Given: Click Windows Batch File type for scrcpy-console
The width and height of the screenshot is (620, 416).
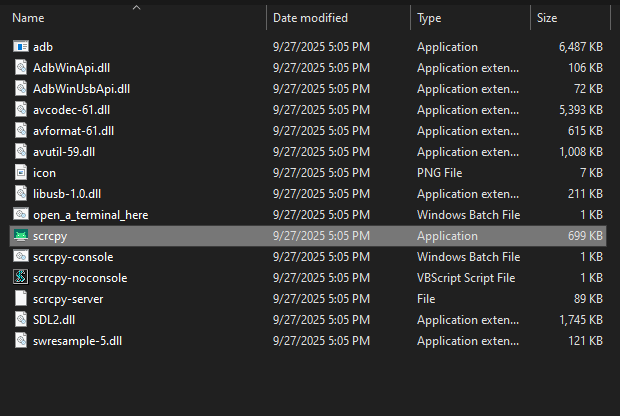Looking at the screenshot, I should coord(469,257).
